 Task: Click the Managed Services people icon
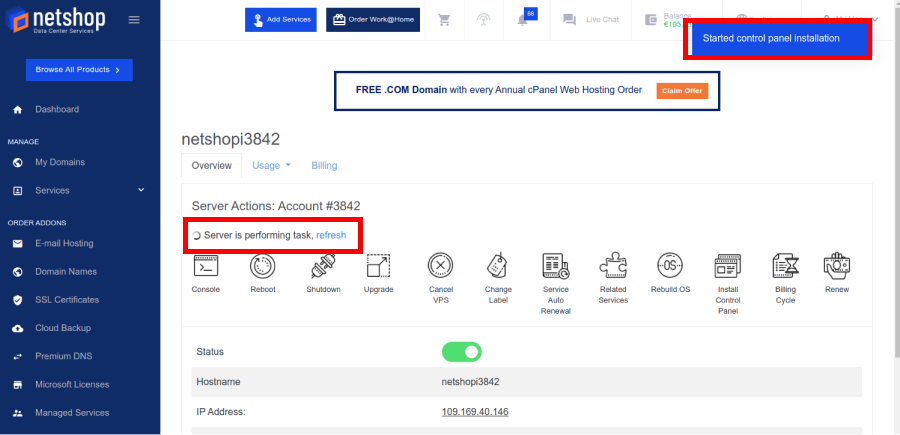(17, 413)
